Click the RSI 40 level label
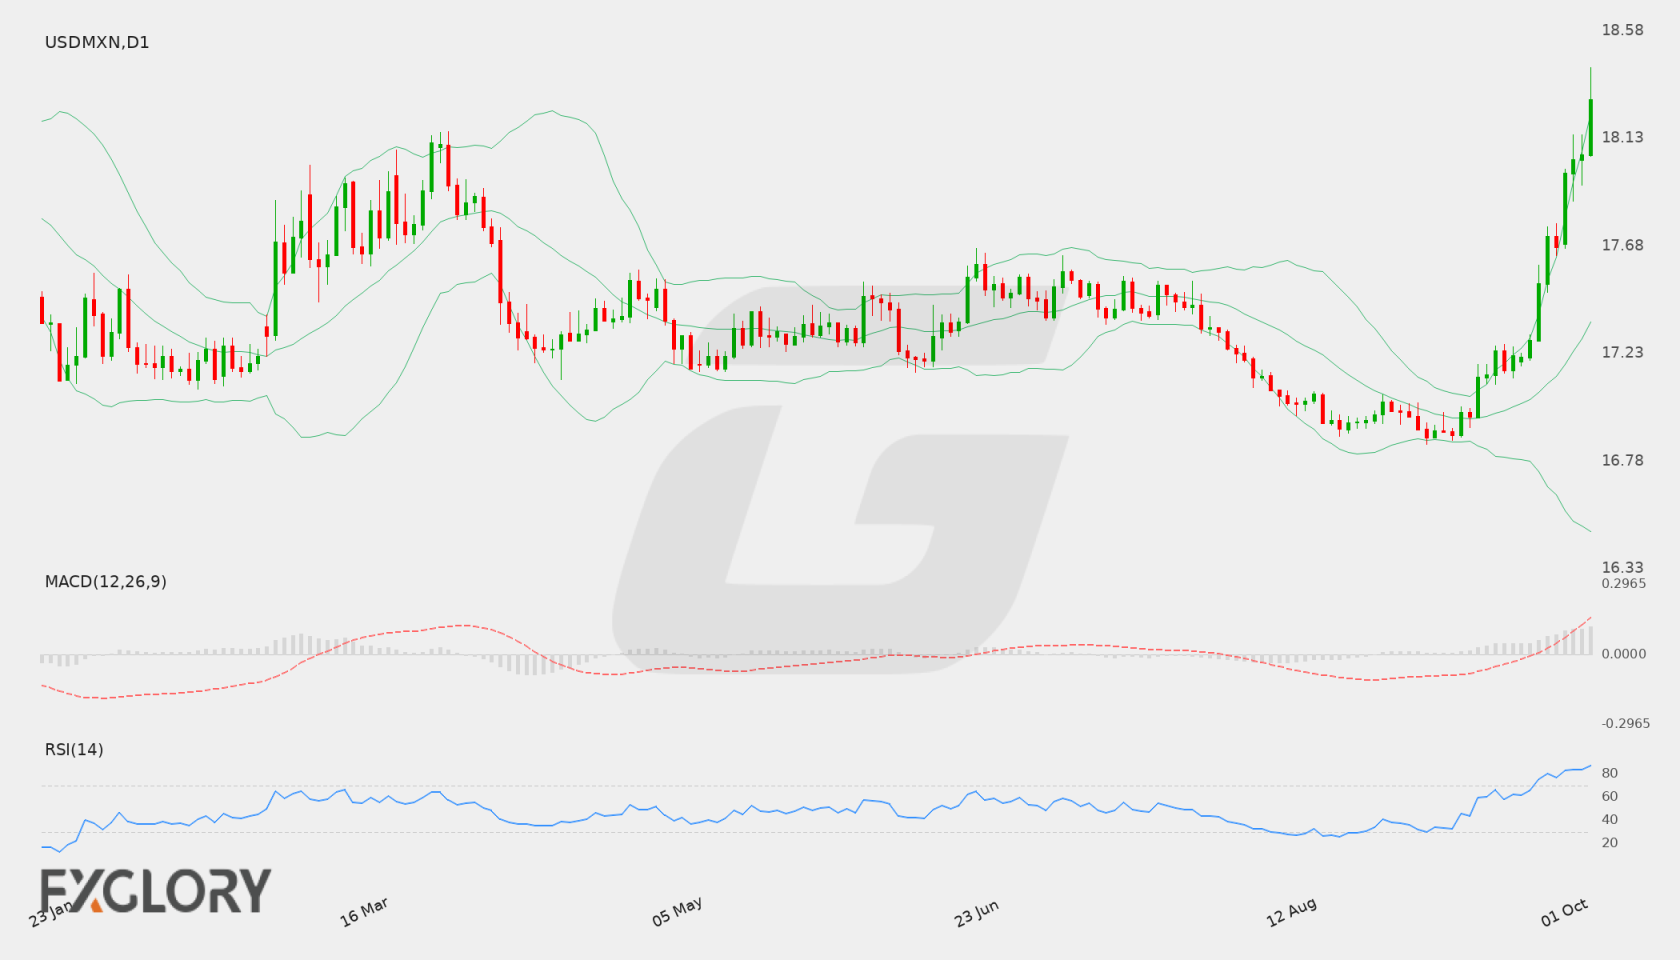 [x=1610, y=819]
